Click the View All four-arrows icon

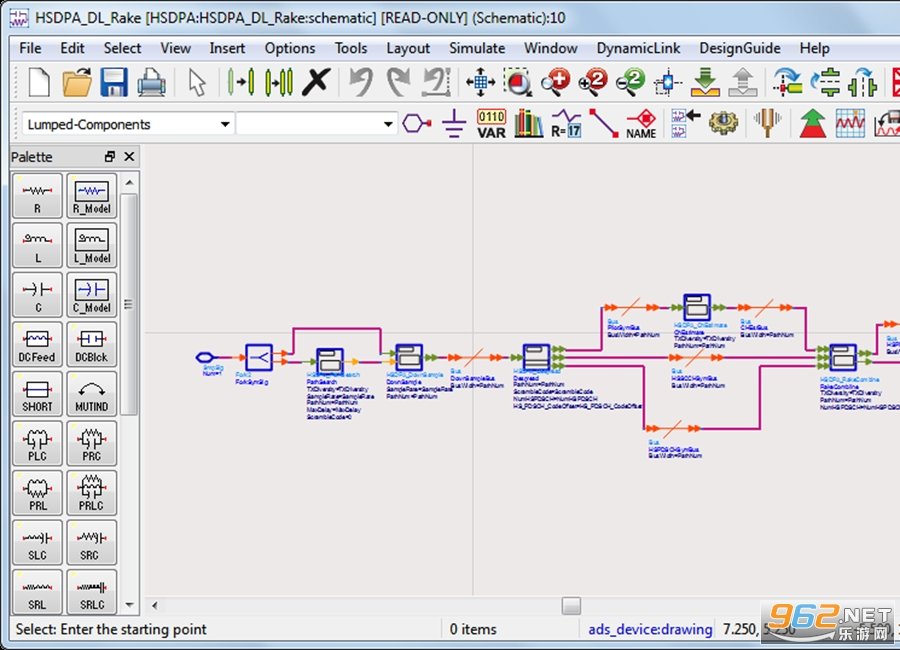tap(480, 82)
